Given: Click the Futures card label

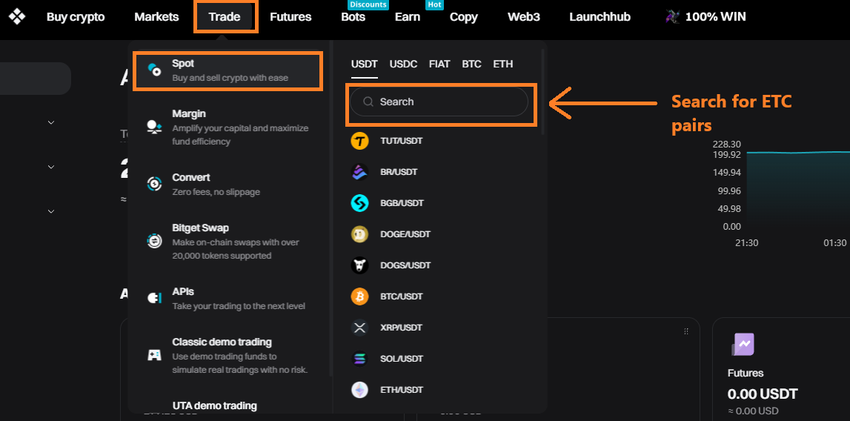Looking at the screenshot, I should point(745,373).
